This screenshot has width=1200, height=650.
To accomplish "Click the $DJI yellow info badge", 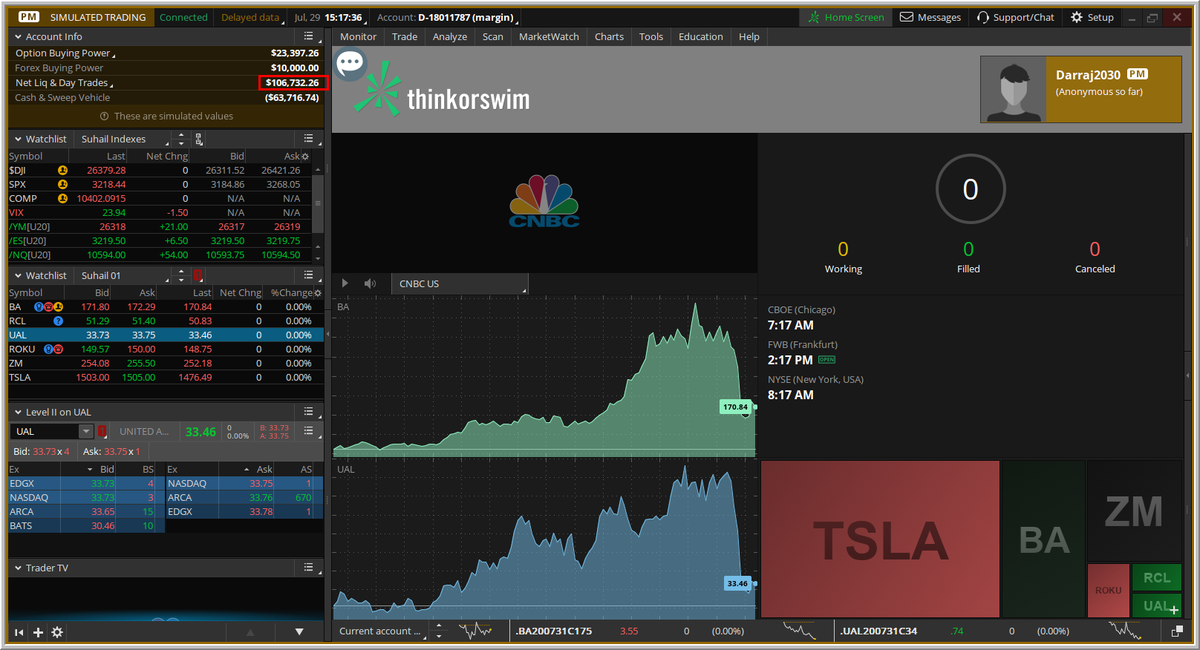I will pos(62,170).
